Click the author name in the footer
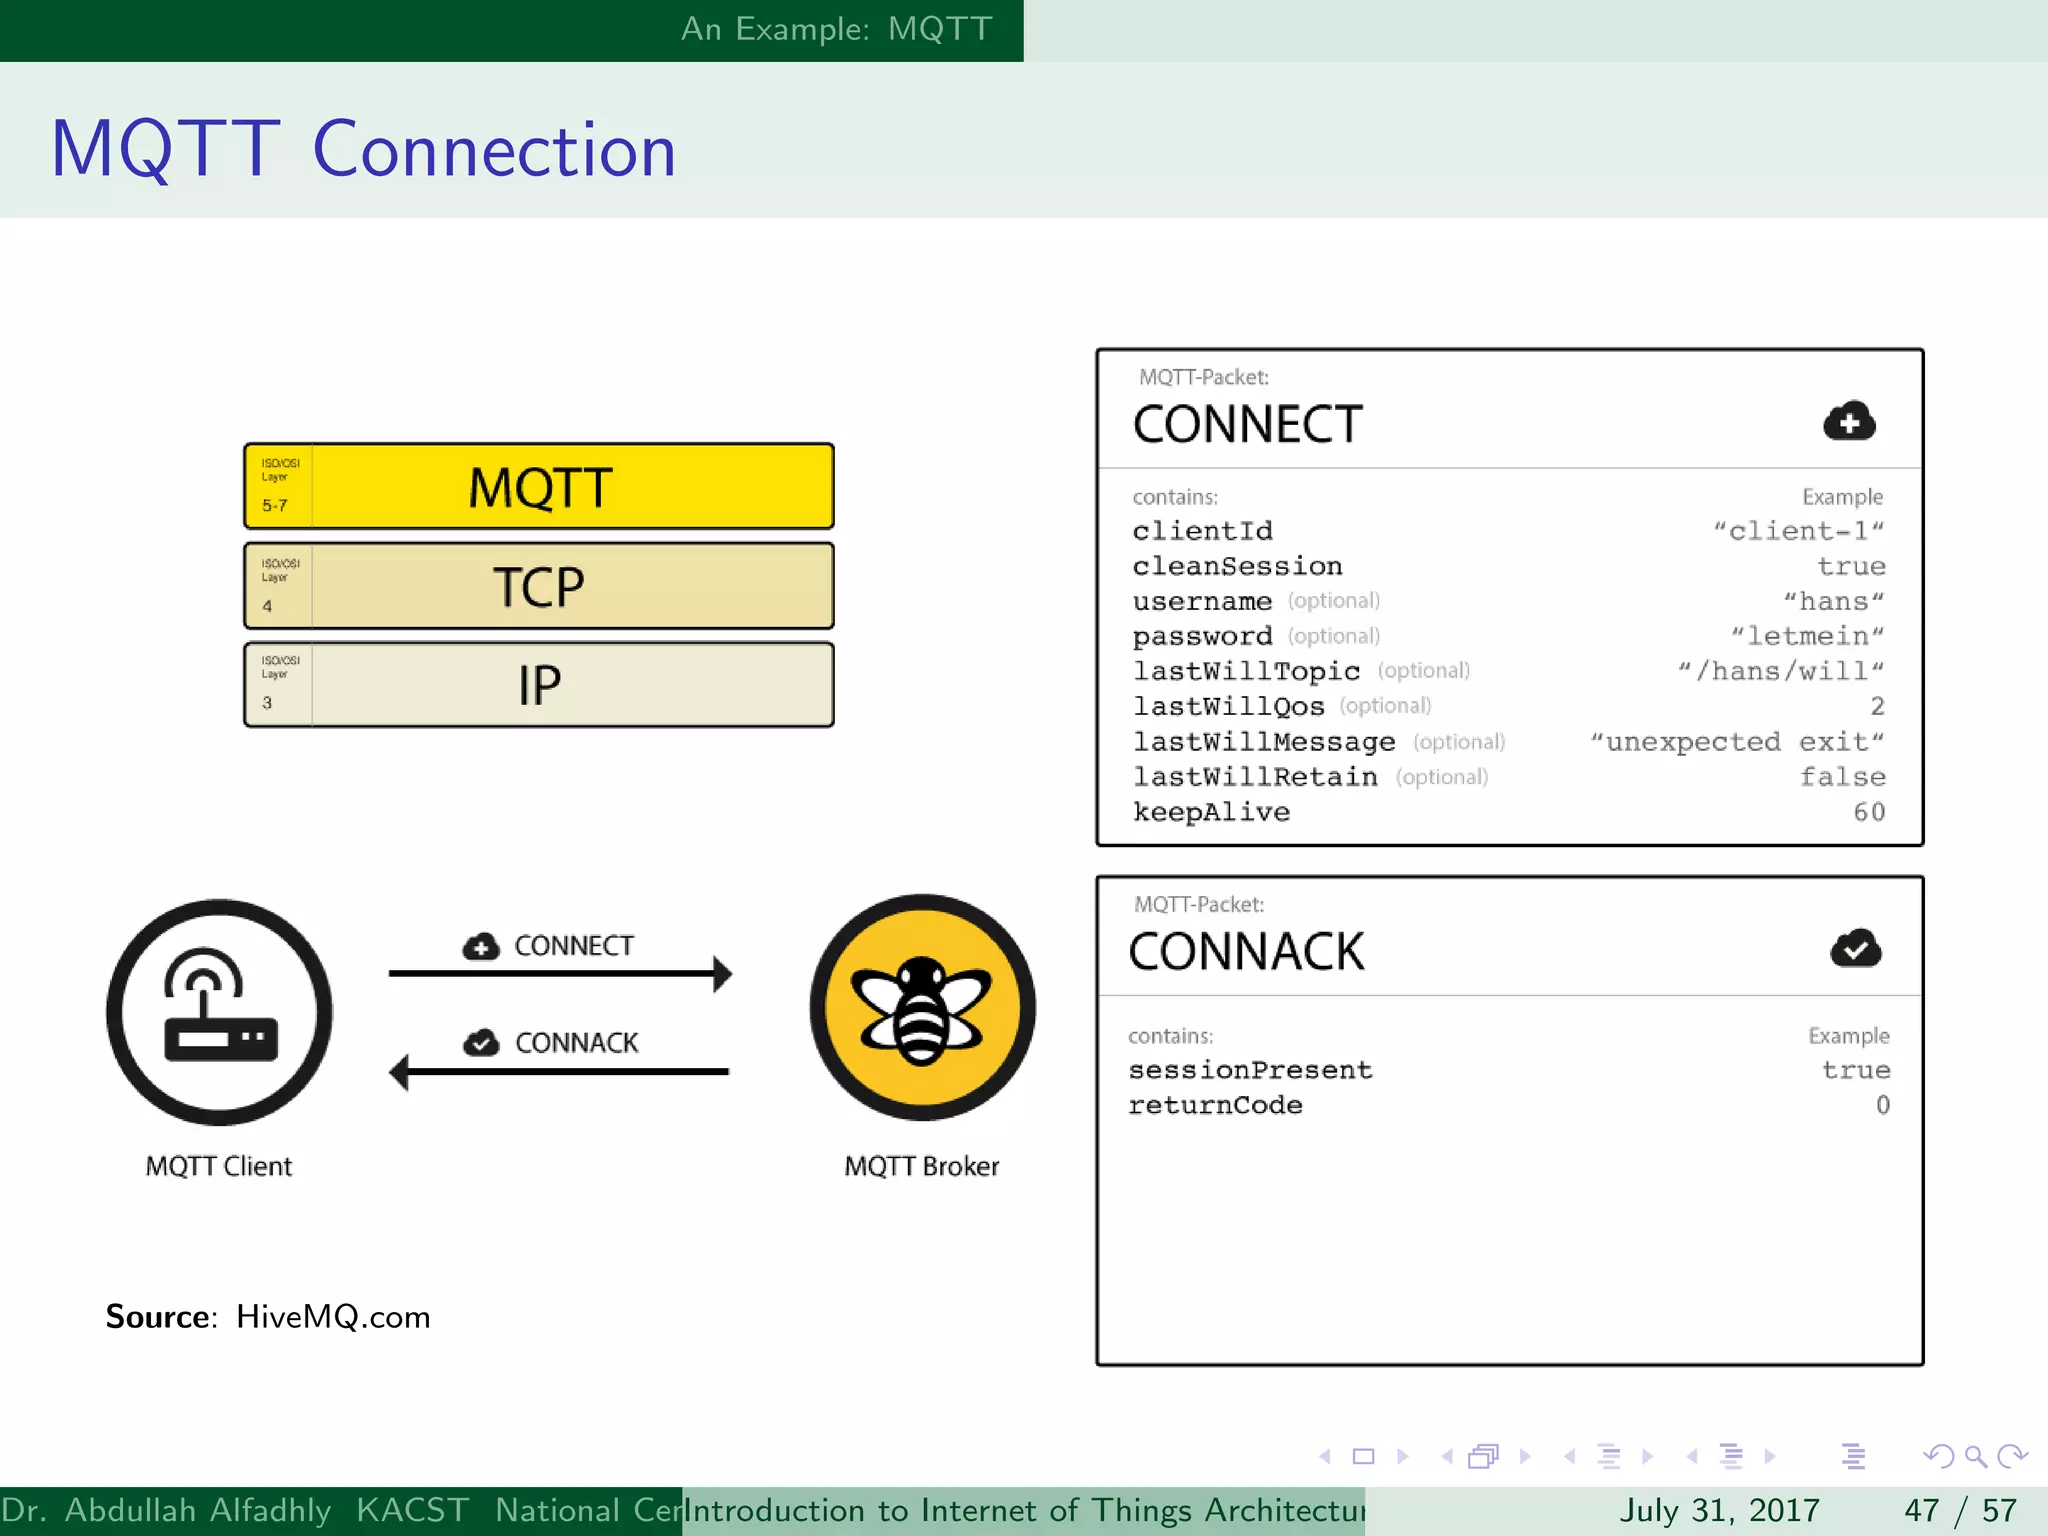This screenshot has width=2048, height=1536. tap(166, 1510)
